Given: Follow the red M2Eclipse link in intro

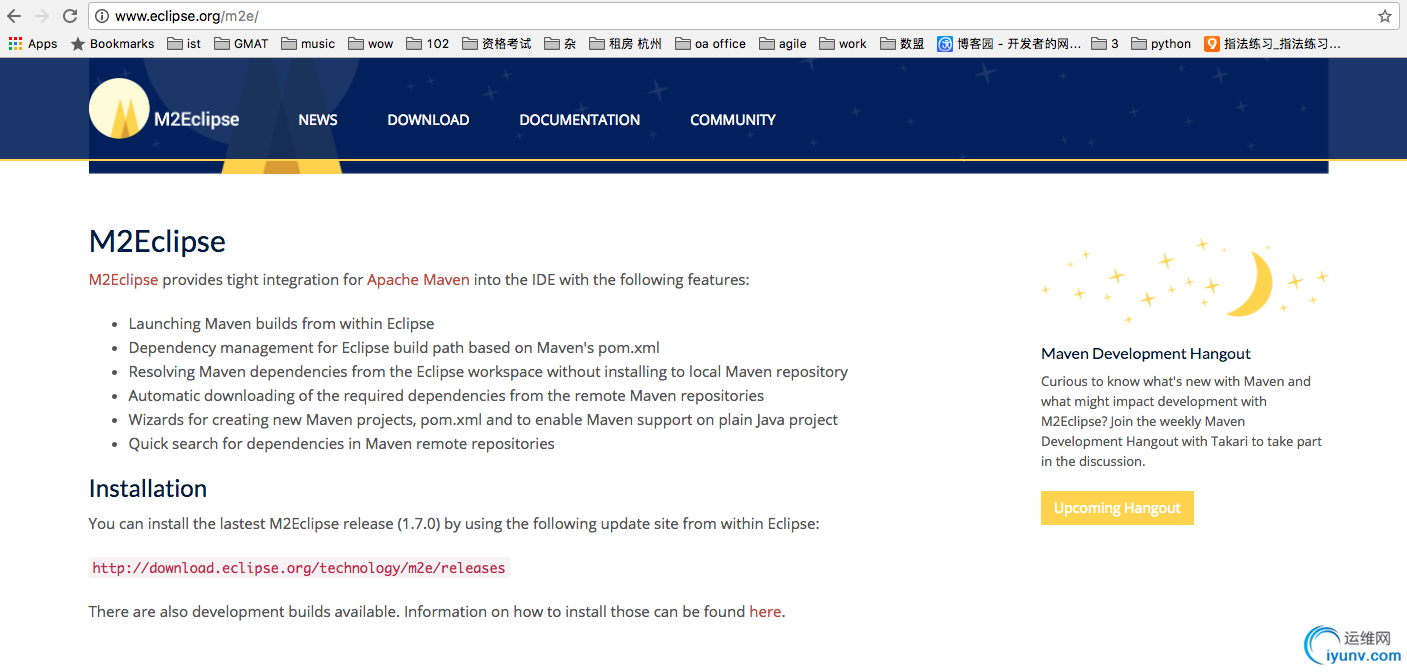Looking at the screenshot, I should [x=123, y=280].
